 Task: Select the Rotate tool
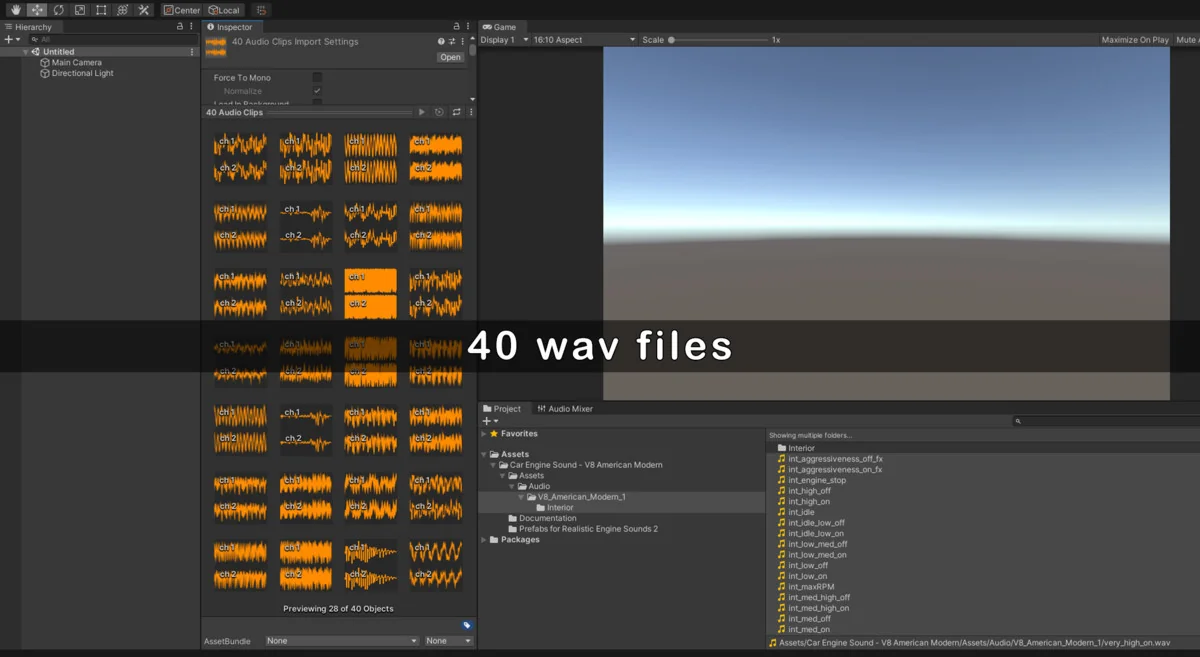click(58, 10)
